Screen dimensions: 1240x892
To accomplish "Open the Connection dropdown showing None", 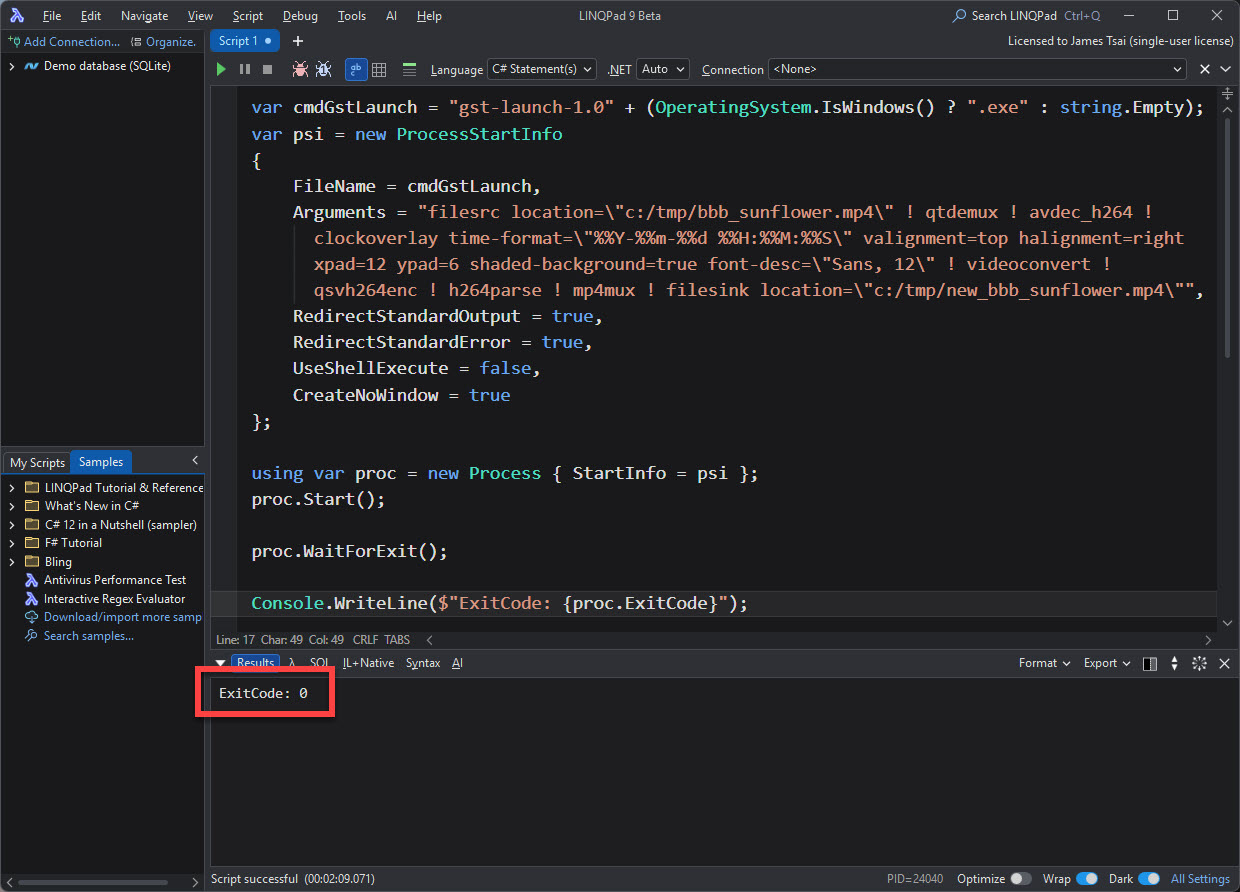I will click(977, 69).
